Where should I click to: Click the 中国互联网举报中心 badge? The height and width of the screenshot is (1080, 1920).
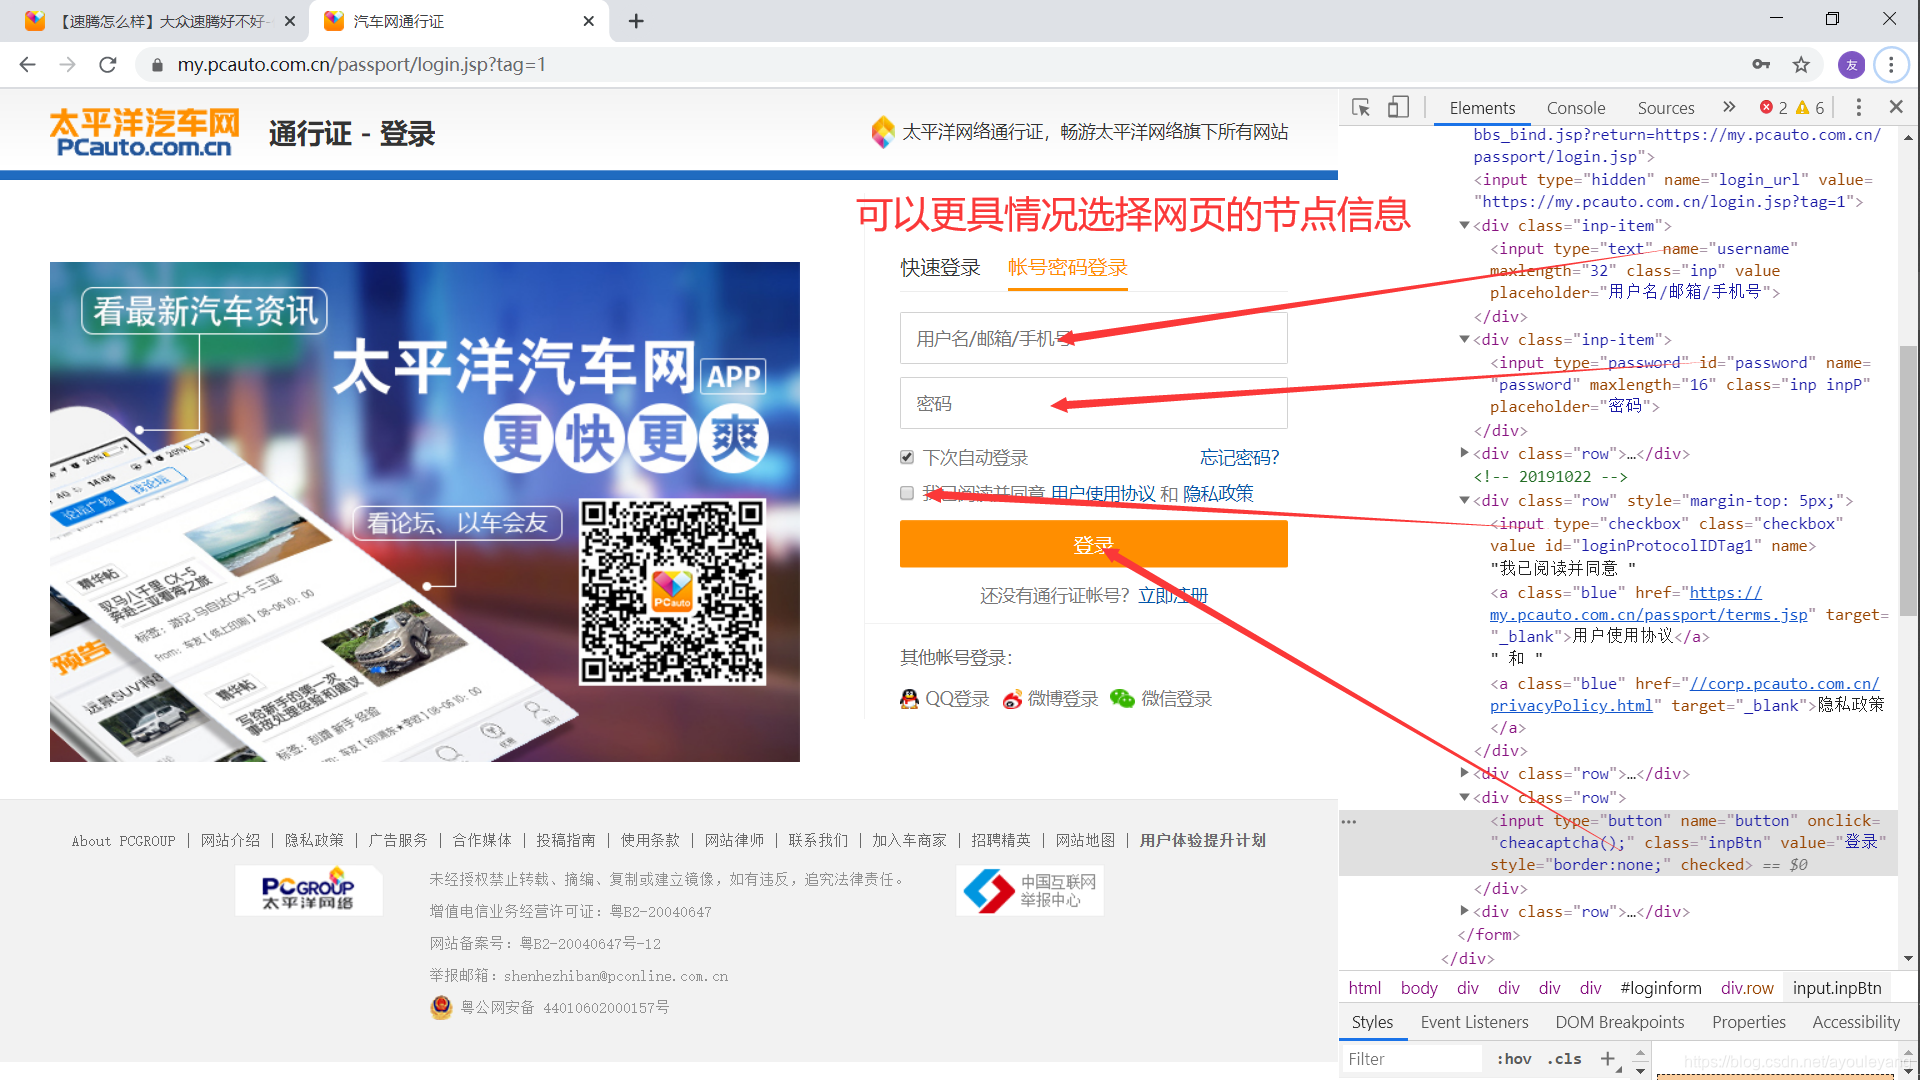coord(1030,889)
